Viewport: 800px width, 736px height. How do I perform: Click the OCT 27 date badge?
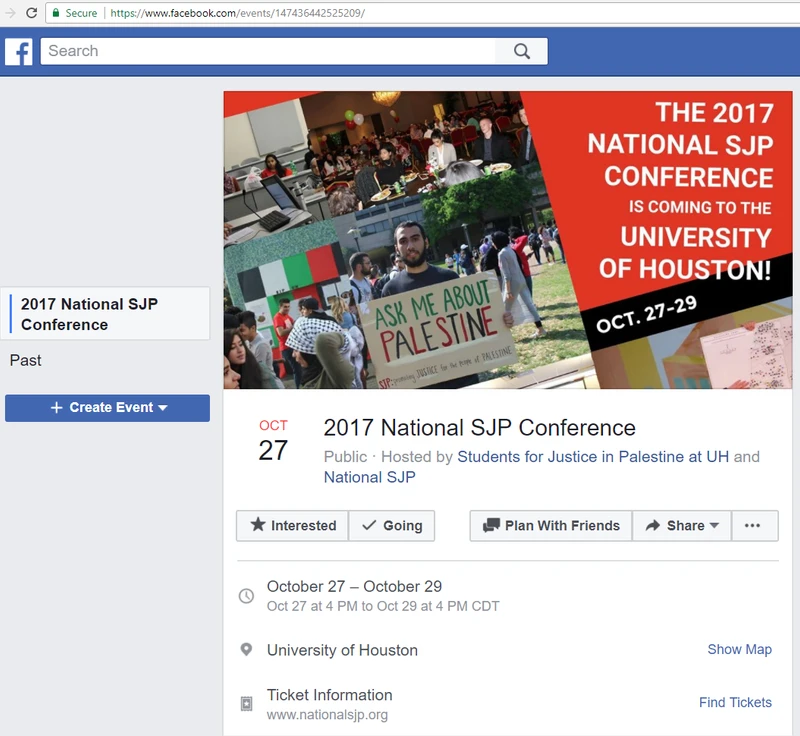pyautogui.click(x=273, y=440)
